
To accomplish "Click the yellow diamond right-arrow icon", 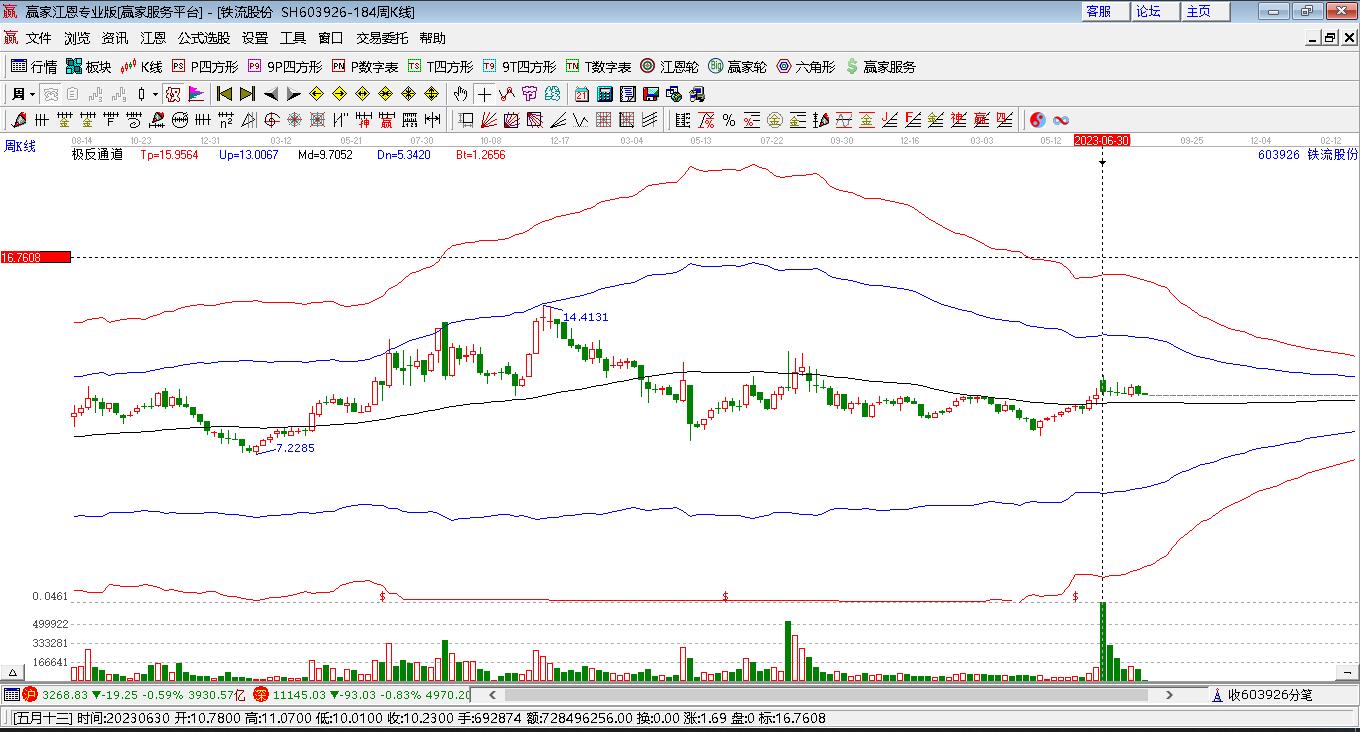I will click(x=339, y=94).
